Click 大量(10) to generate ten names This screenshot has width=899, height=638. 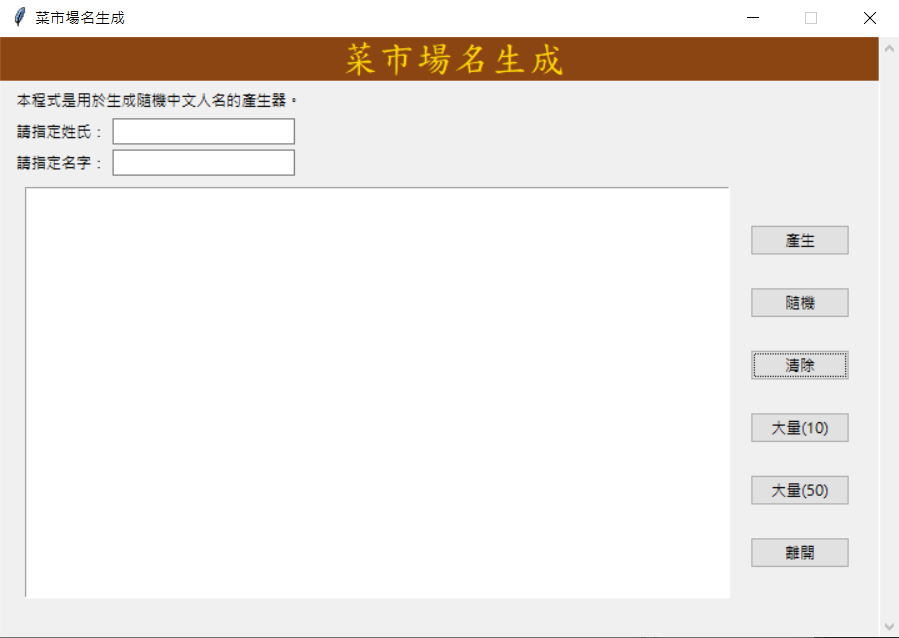[799, 427]
